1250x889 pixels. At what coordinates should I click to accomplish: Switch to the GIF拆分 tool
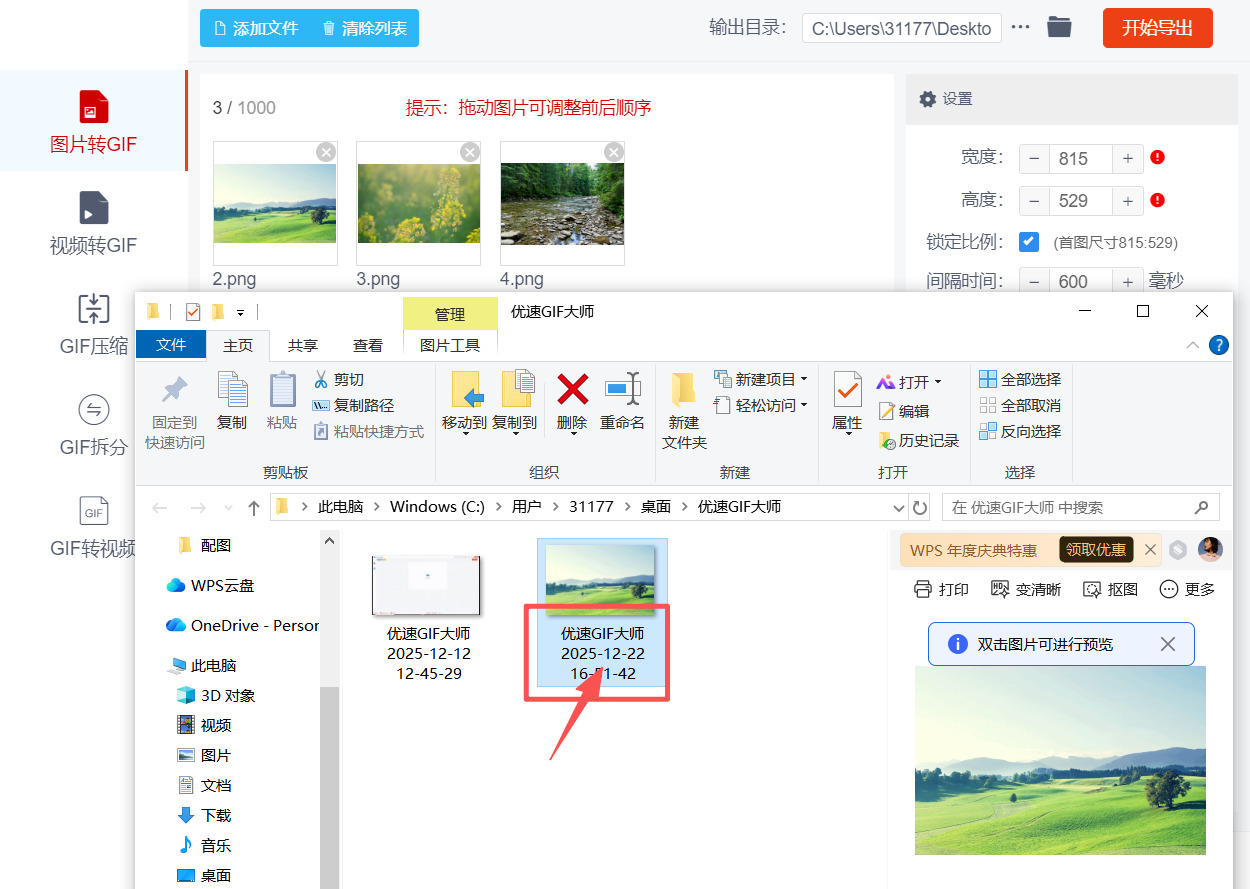pyautogui.click(x=93, y=426)
